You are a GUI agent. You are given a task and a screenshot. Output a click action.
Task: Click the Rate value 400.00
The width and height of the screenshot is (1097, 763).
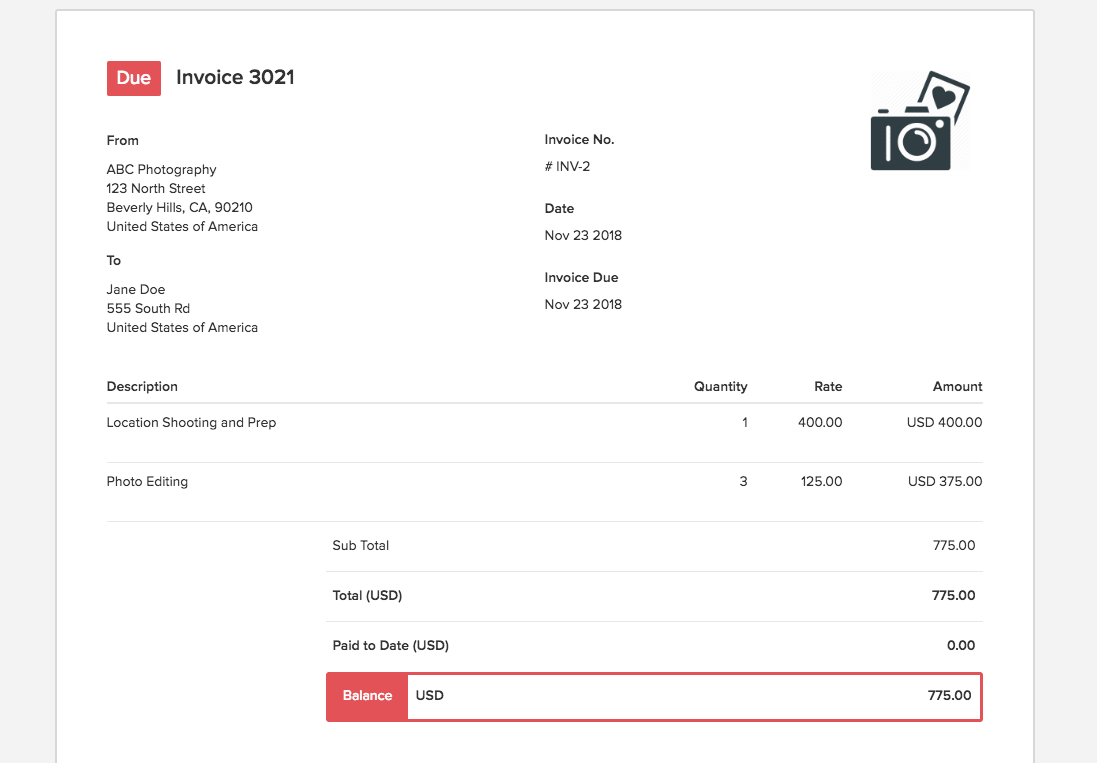pos(820,422)
